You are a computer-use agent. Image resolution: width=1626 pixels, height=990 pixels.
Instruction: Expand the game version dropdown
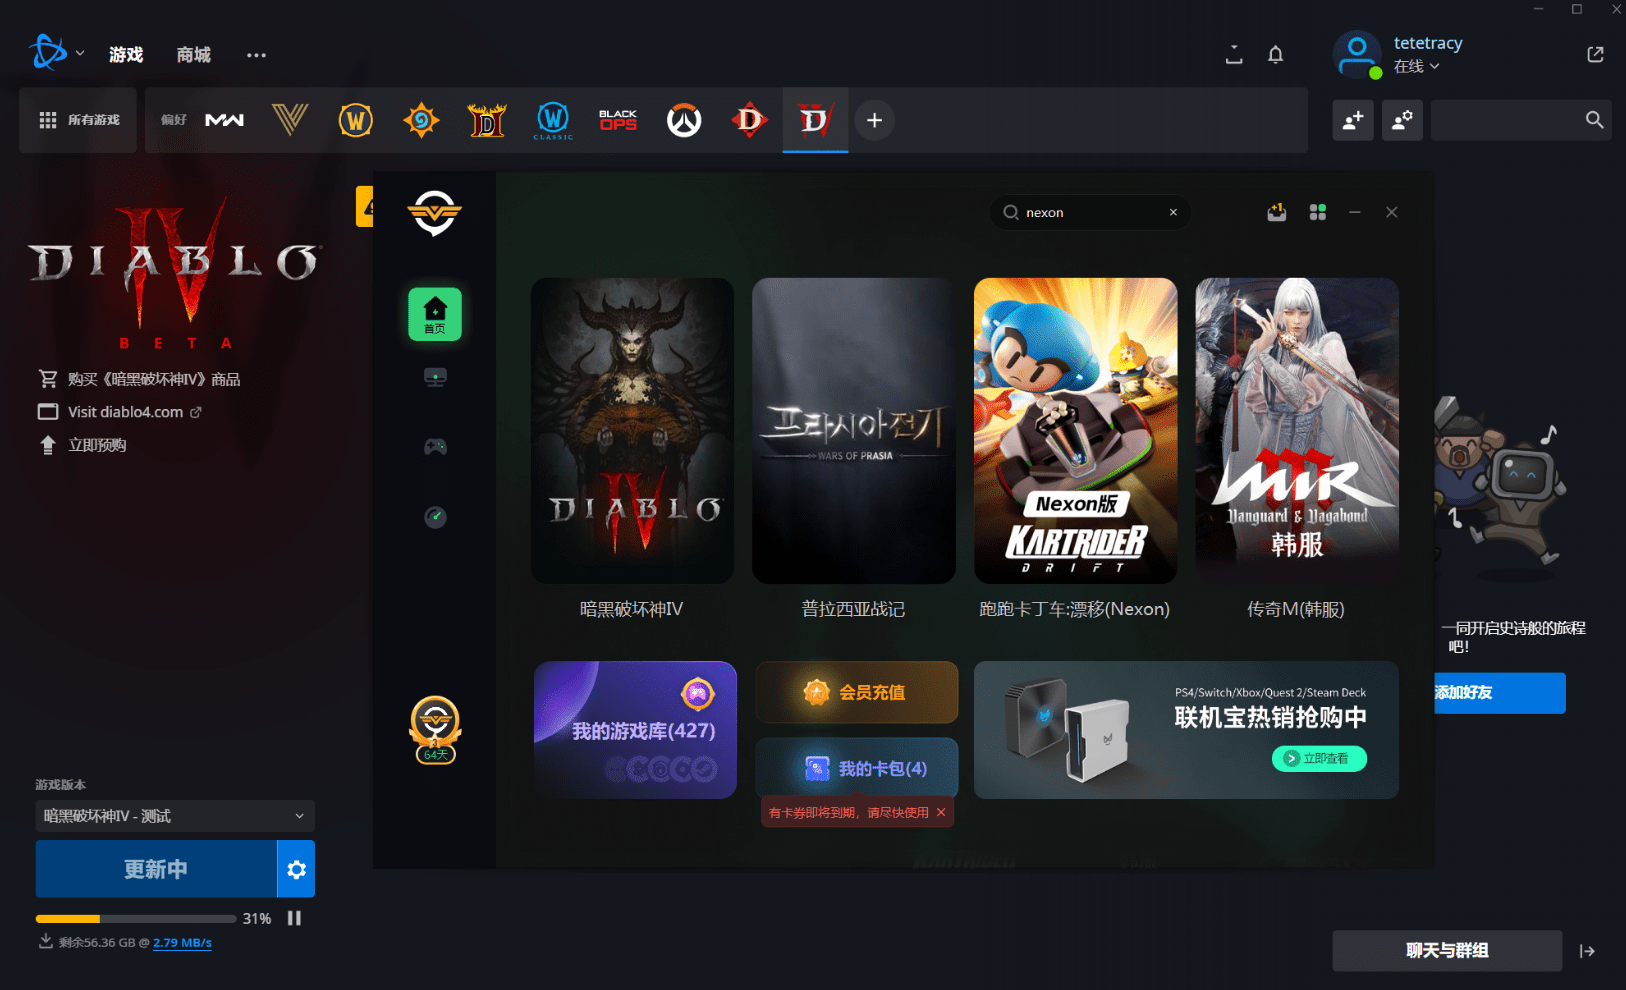(175, 816)
